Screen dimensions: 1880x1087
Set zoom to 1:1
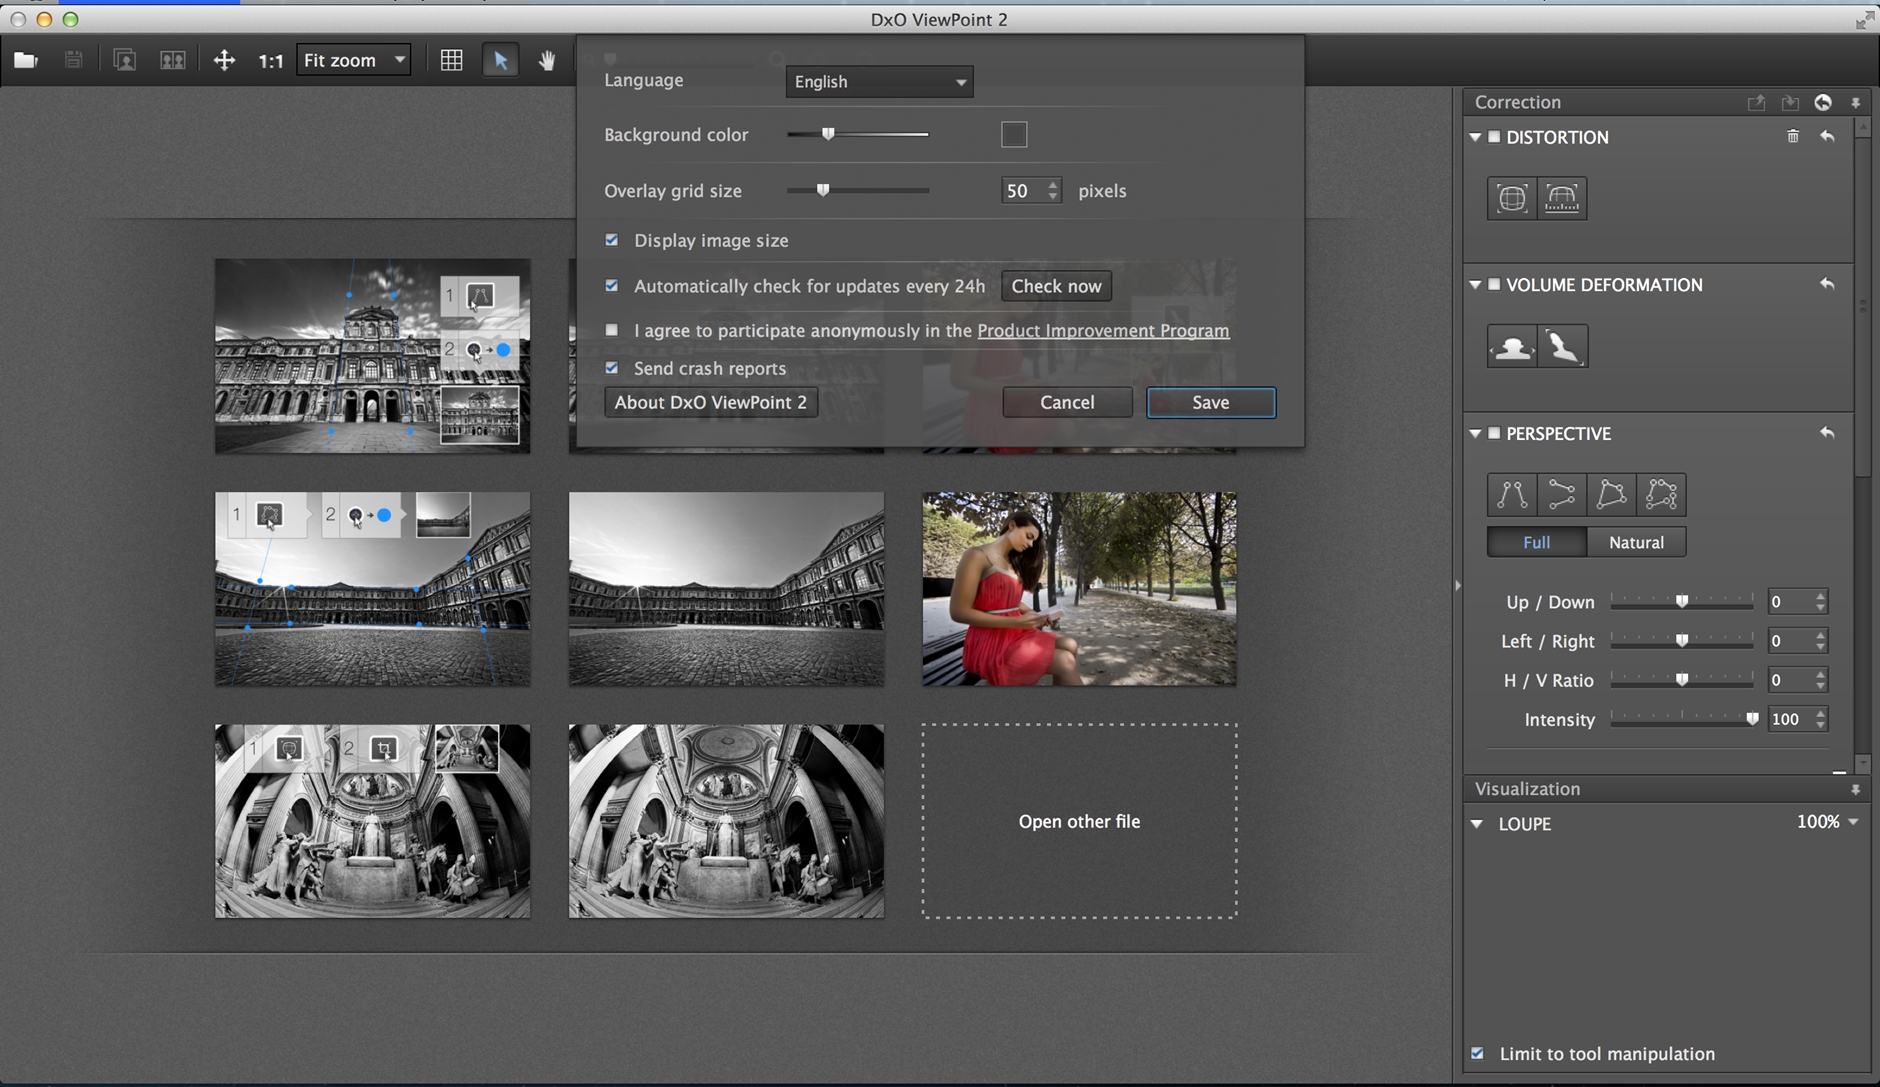coord(271,61)
